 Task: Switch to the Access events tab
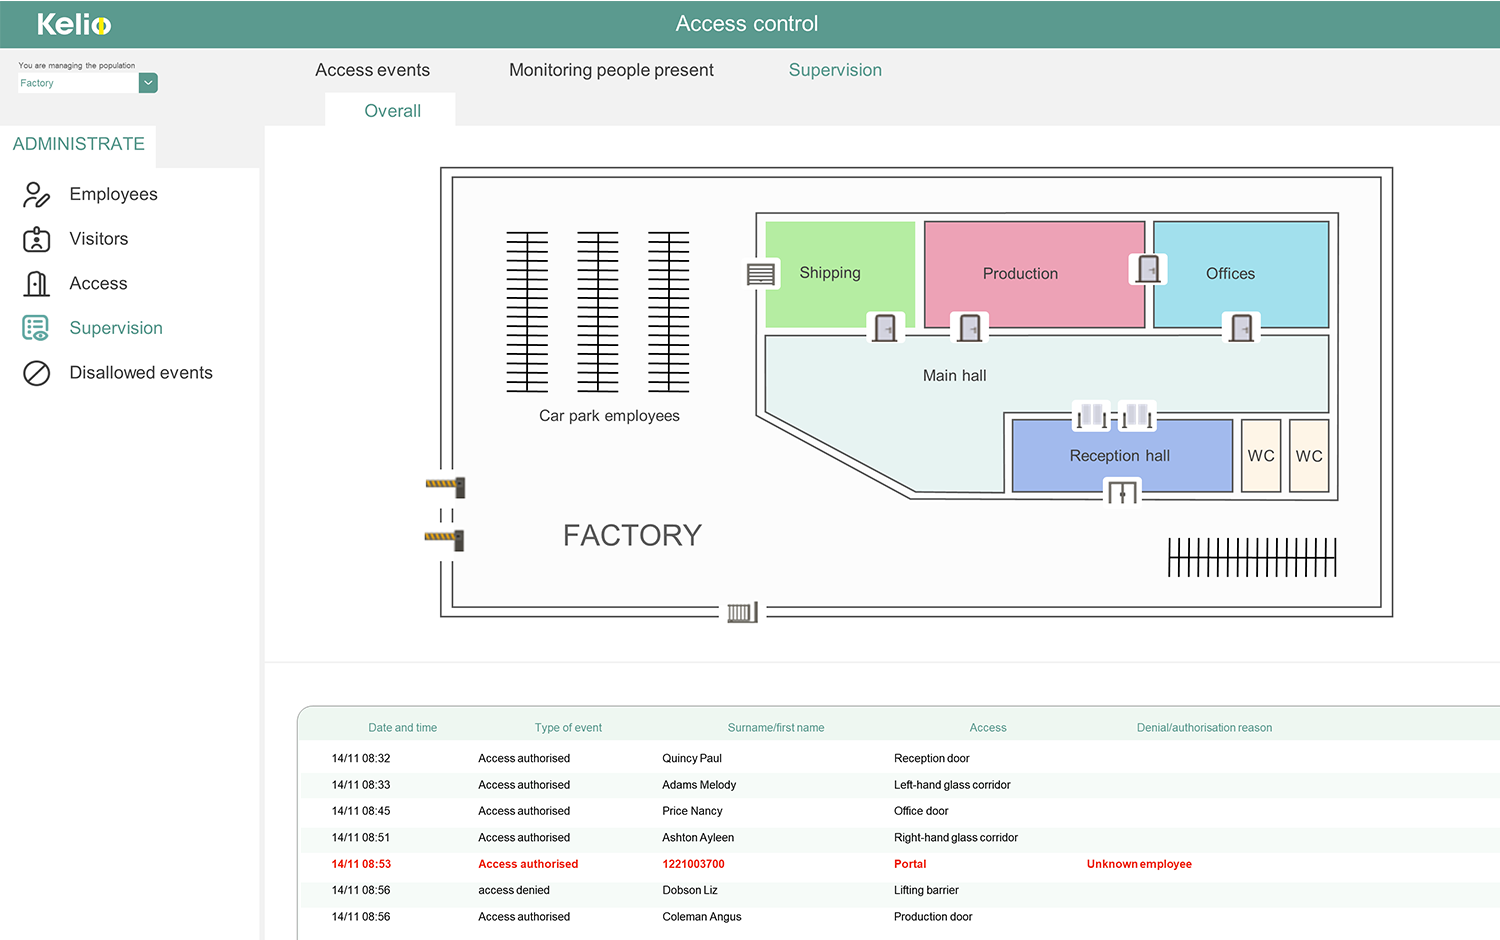coord(372,70)
